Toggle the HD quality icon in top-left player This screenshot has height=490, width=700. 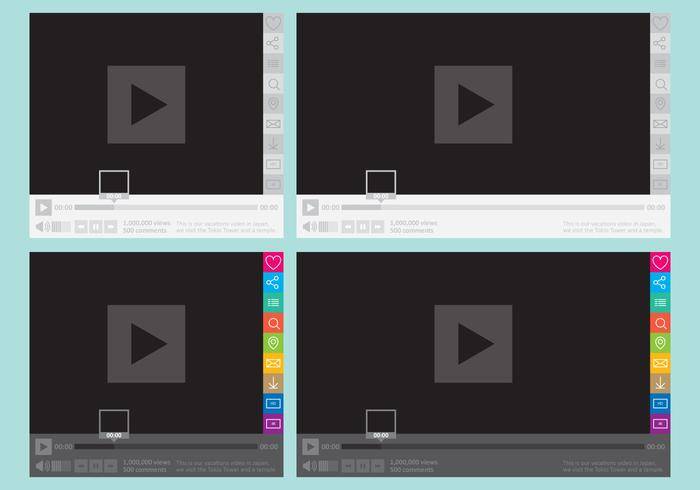[273, 164]
